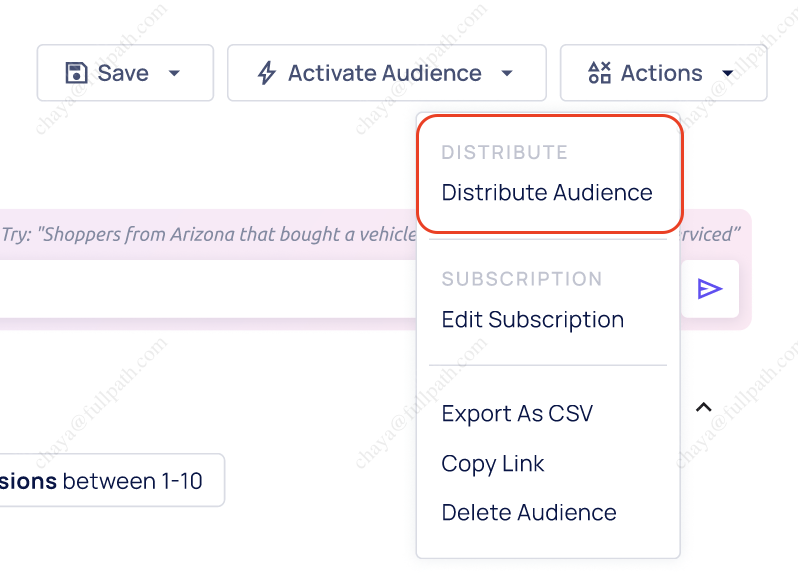Choose Edit Subscription menu entry

coord(532,320)
